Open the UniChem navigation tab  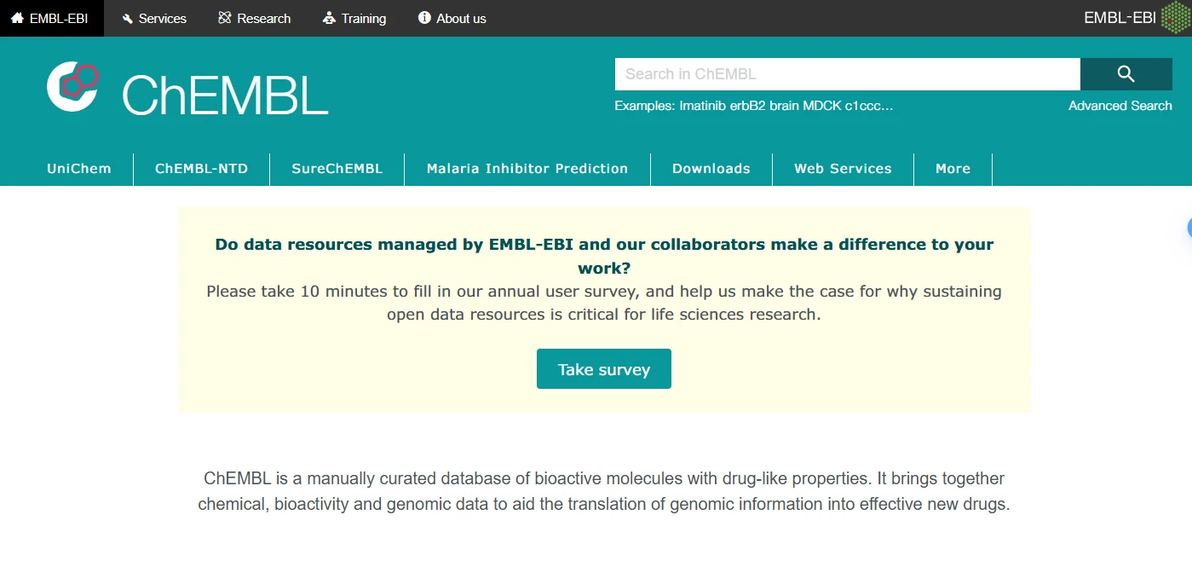(79, 169)
